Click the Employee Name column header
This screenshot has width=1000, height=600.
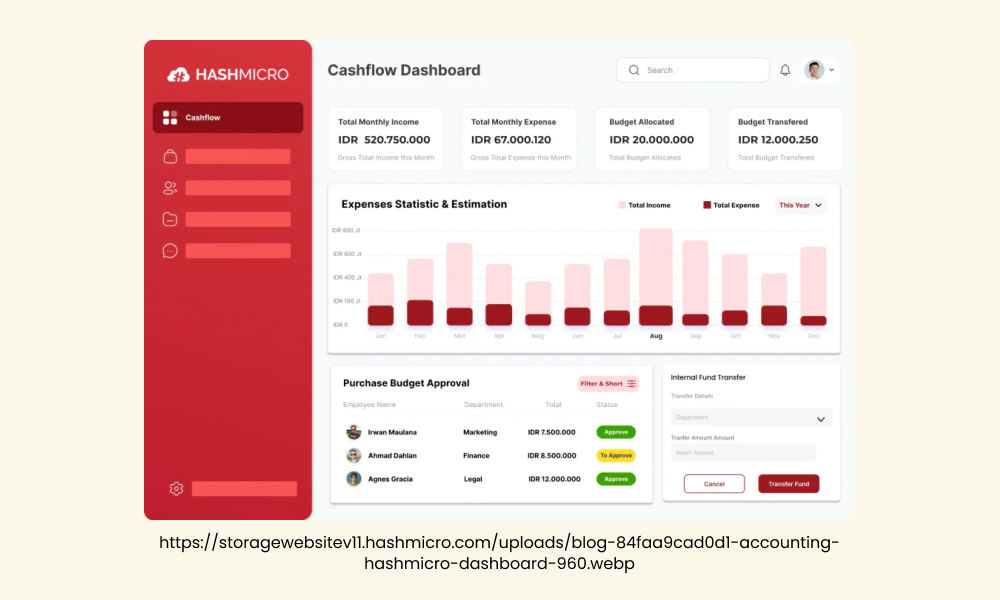pos(369,405)
